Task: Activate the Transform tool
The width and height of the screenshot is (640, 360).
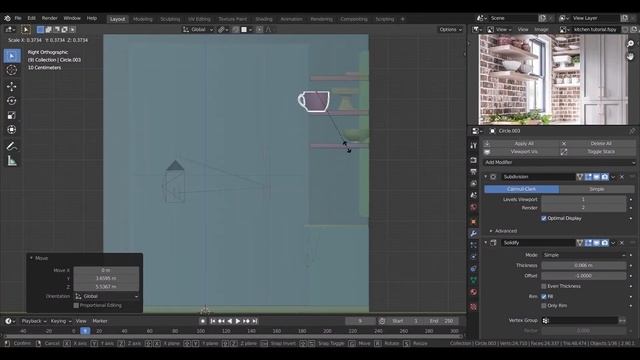Action: click(x=12, y=130)
